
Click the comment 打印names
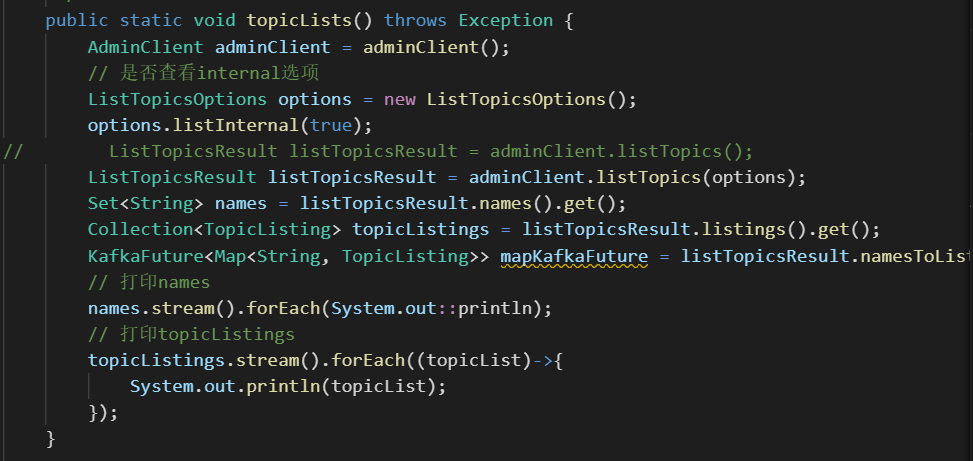(x=149, y=283)
